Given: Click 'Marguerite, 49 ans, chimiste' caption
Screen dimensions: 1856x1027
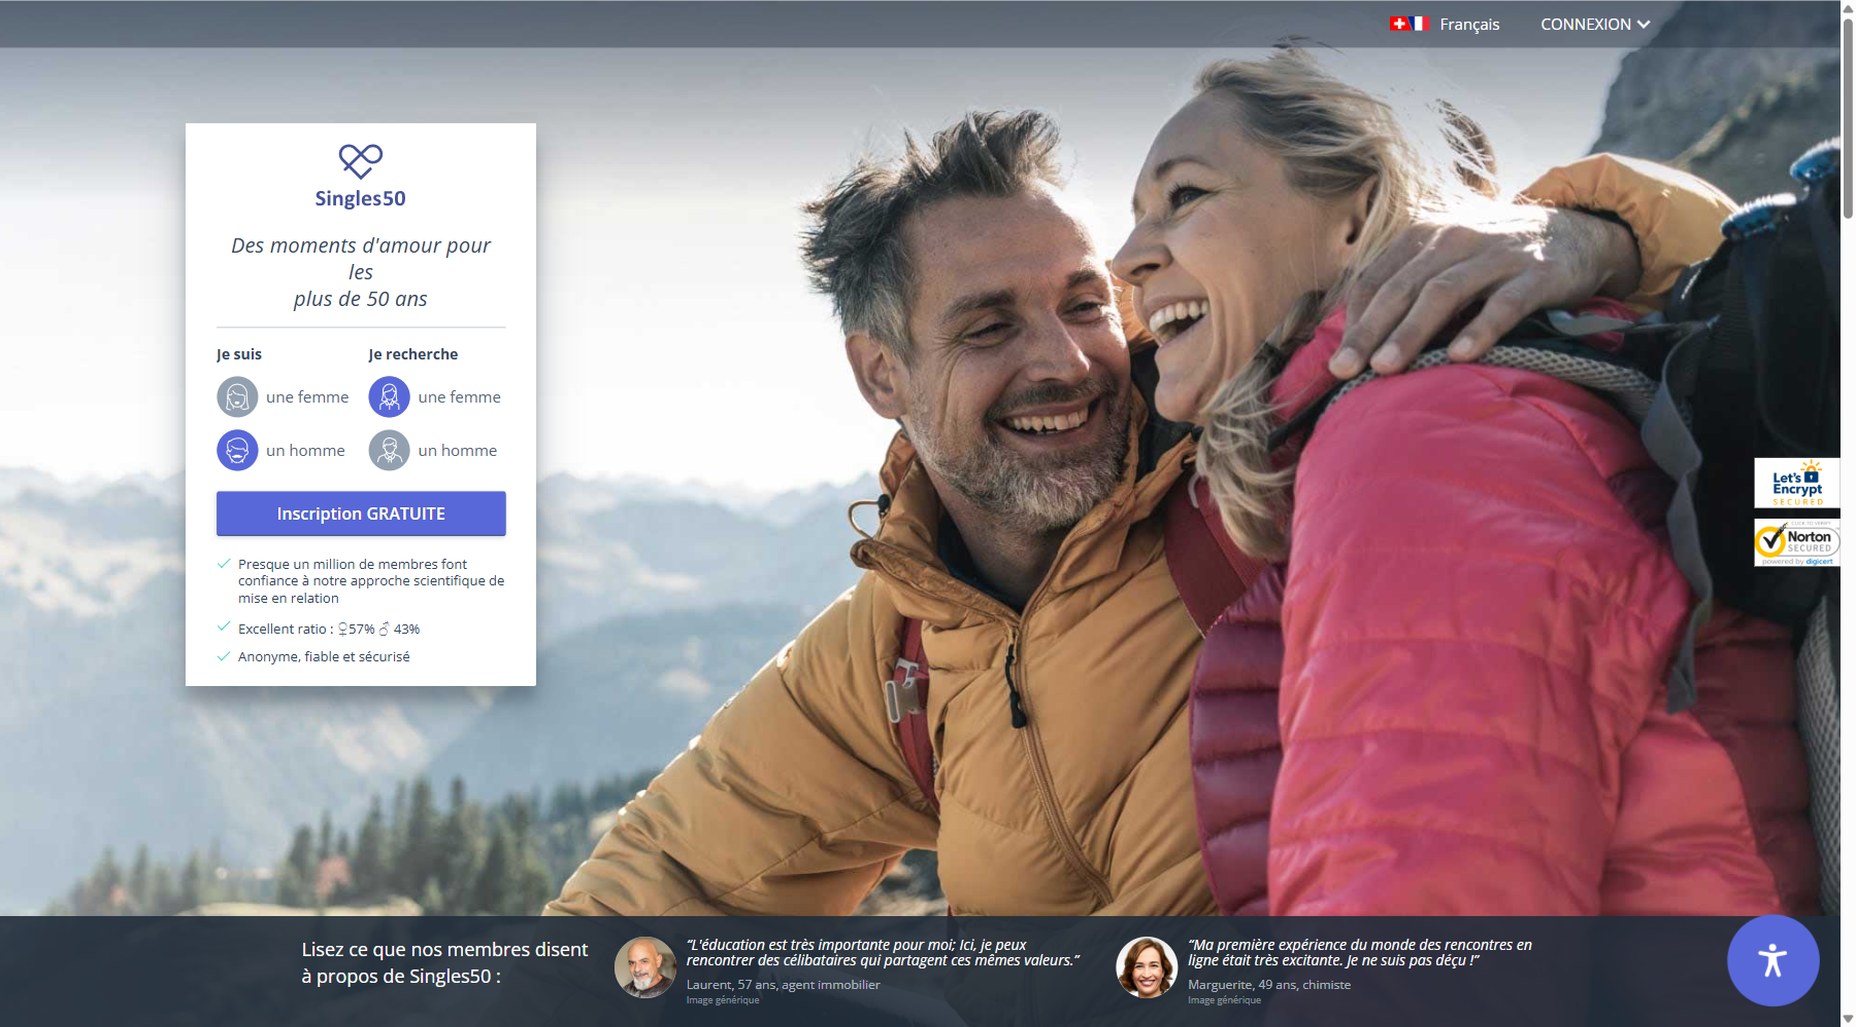Looking at the screenshot, I should point(1269,985).
